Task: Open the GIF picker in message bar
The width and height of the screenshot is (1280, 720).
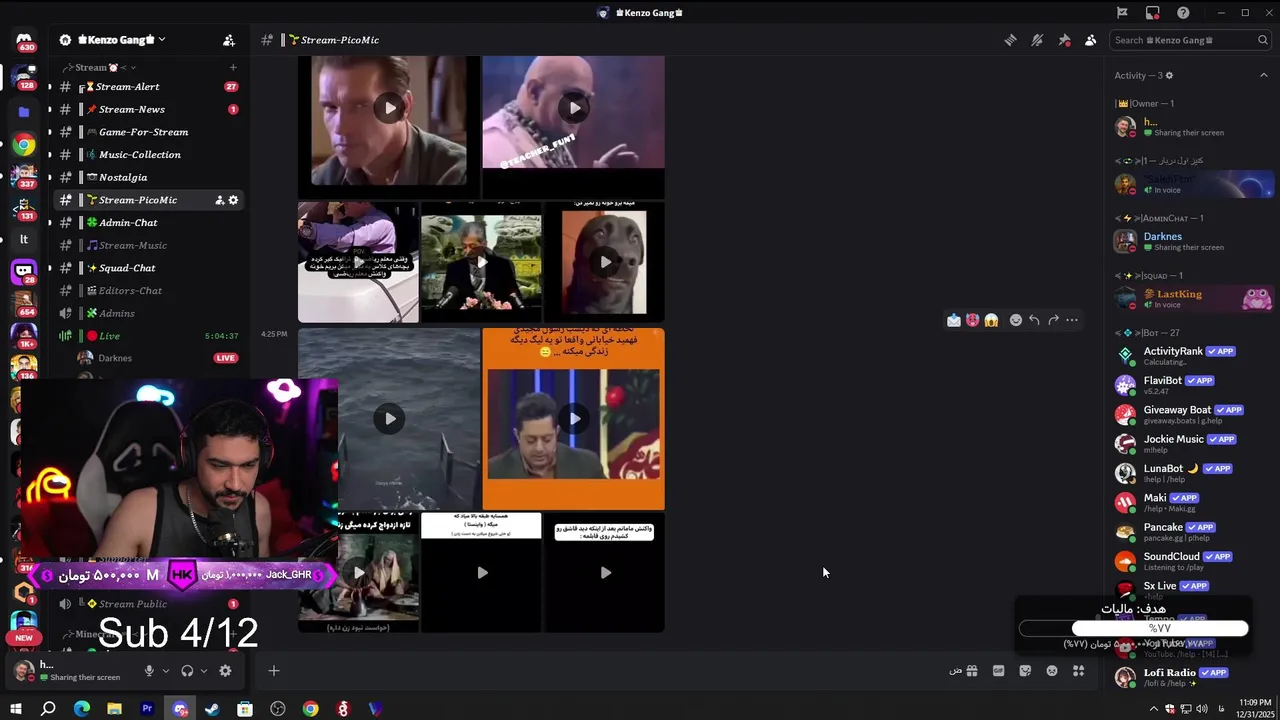Action: pos(998,671)
